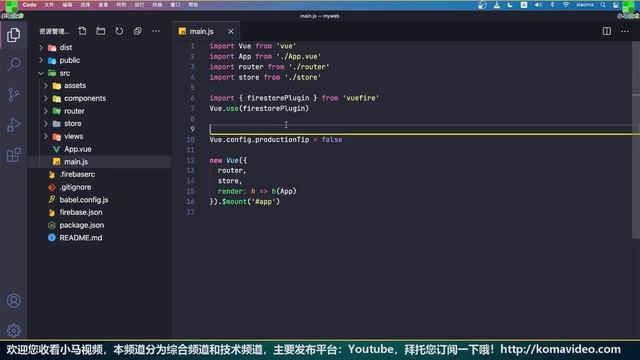The height and width of the screenshot is (360, 640).
Task: Switch to the main.js tab
Action: click(x=201, y=31)
